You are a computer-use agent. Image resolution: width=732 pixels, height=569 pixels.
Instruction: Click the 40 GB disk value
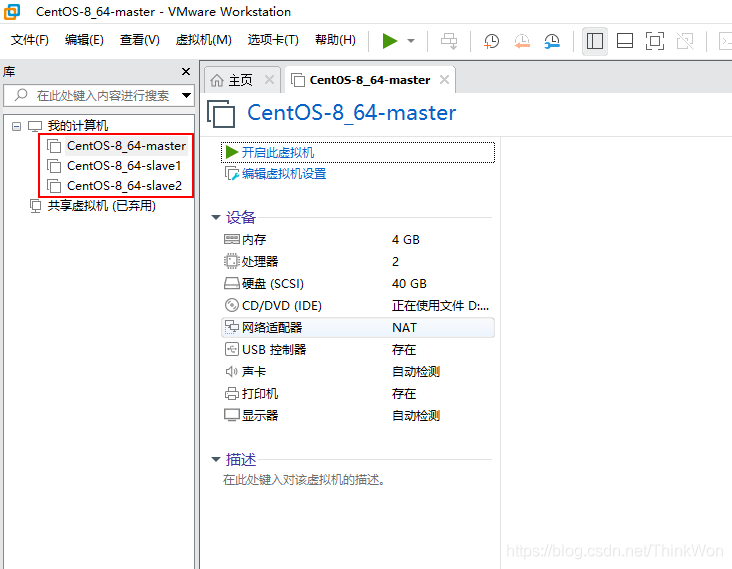click(x=409, y=283)
